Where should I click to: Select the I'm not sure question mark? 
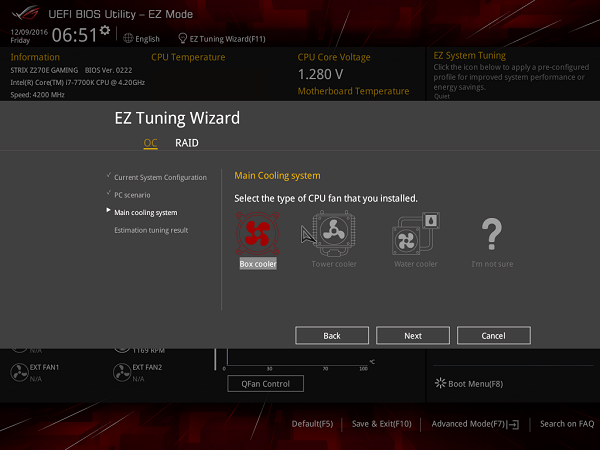click(x=492, y=234)
